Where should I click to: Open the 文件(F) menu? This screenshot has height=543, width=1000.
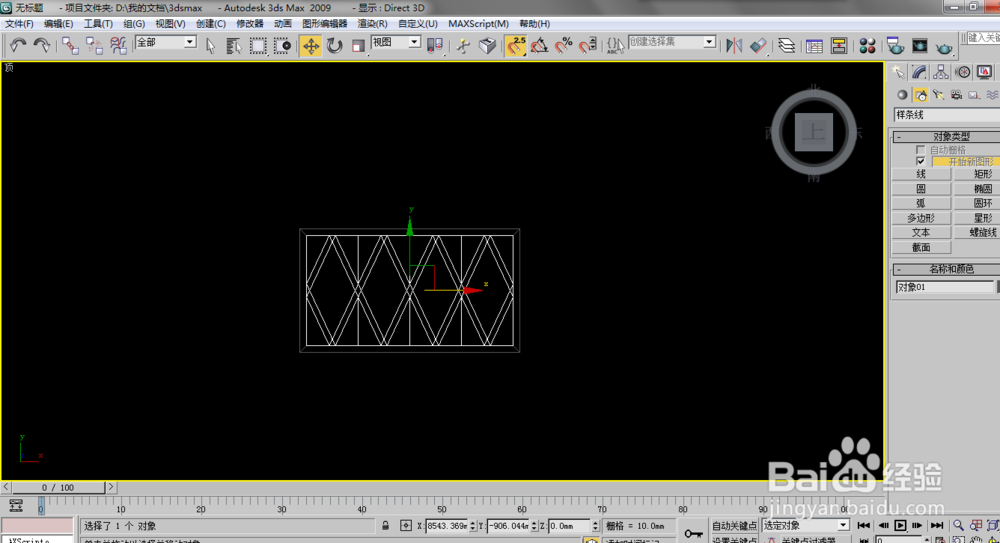point(19,24)
